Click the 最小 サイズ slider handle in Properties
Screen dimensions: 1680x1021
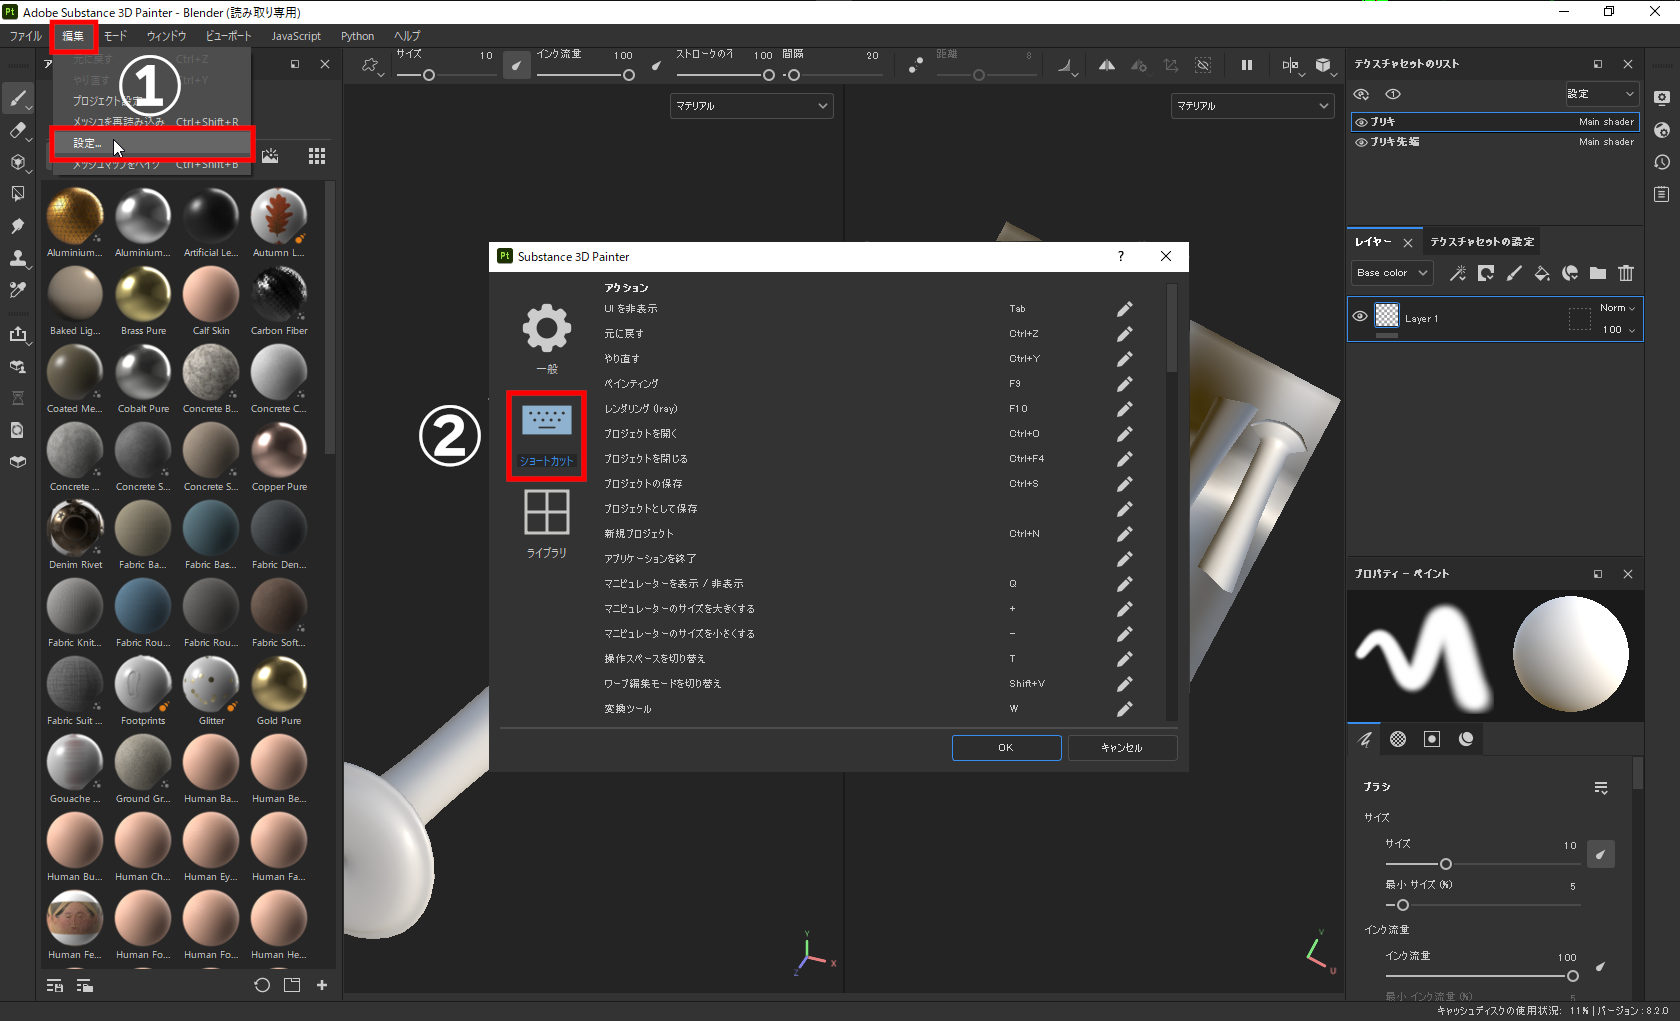[x=1403, y=905]
